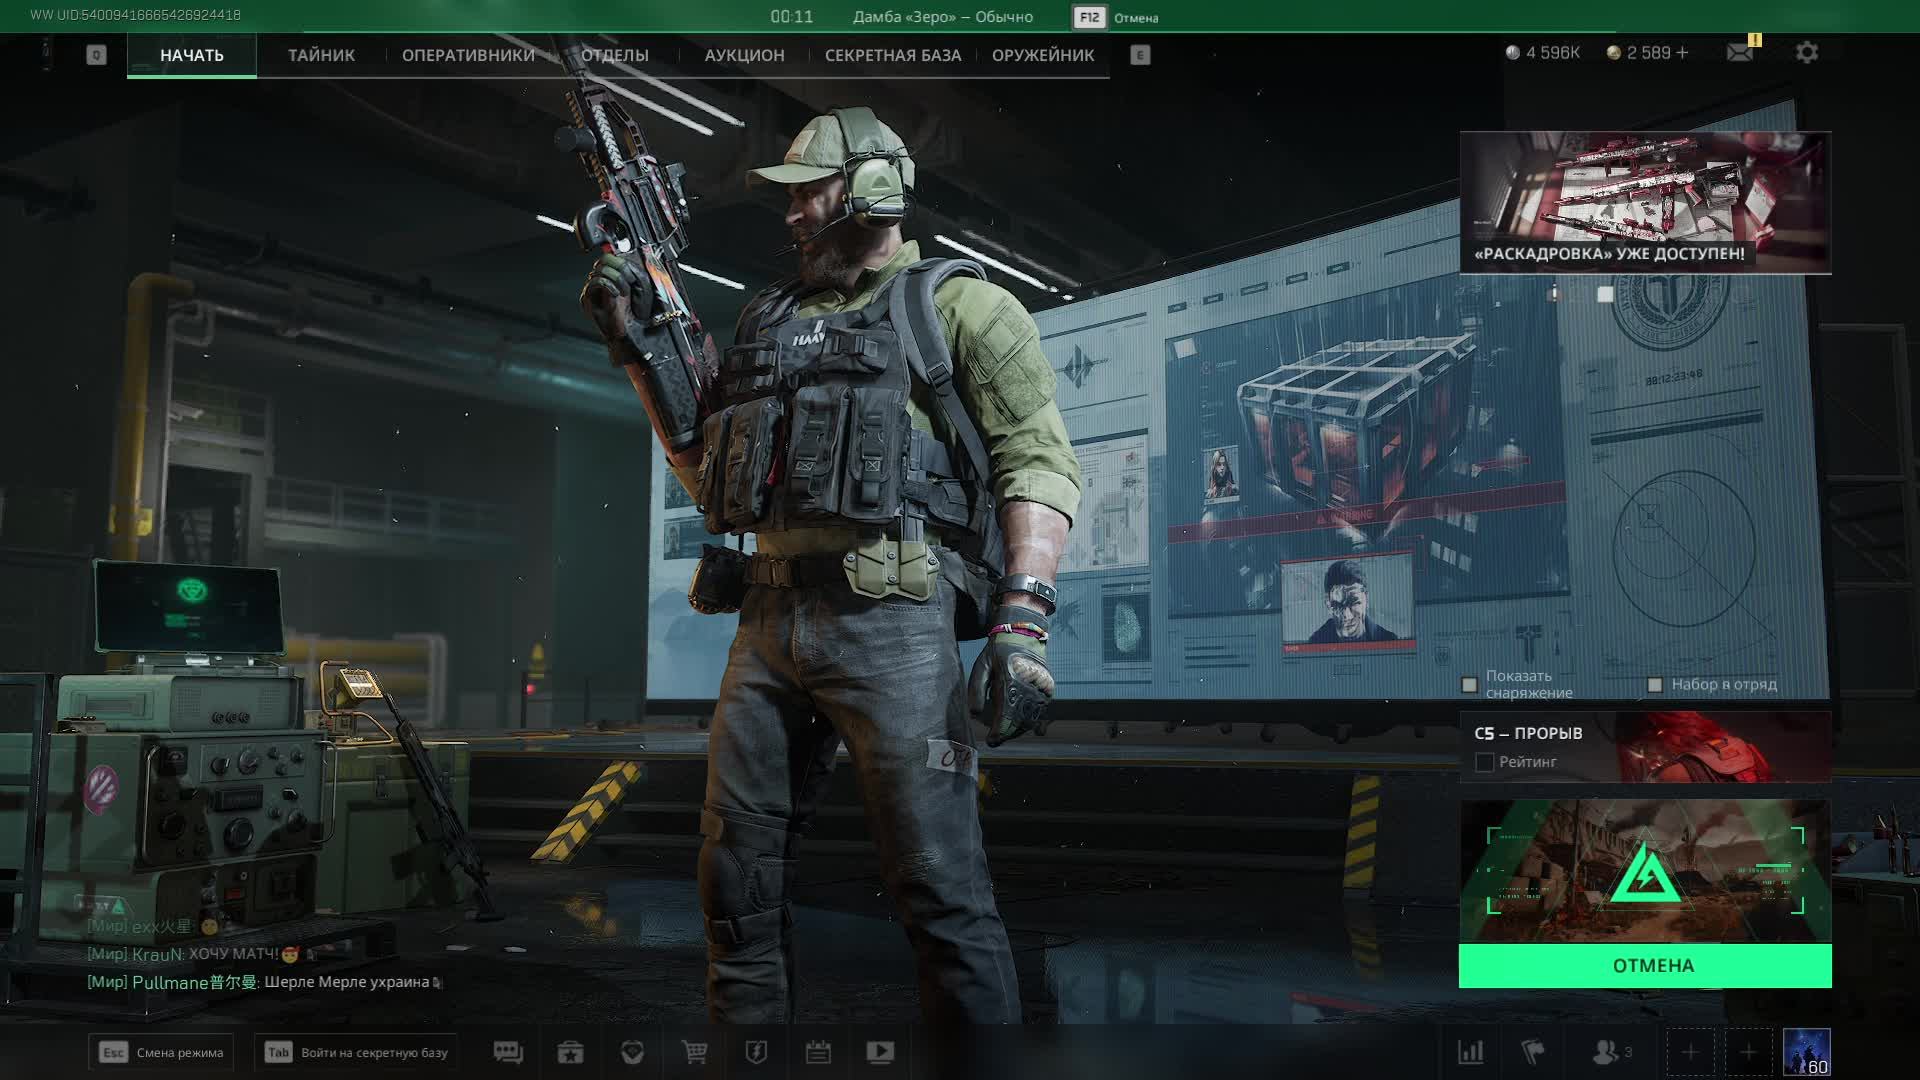Switch to the ТАЙНИК tab
Viewport: 1920px width, 1080px height.
pyautogui.click(x=321, y=55)
